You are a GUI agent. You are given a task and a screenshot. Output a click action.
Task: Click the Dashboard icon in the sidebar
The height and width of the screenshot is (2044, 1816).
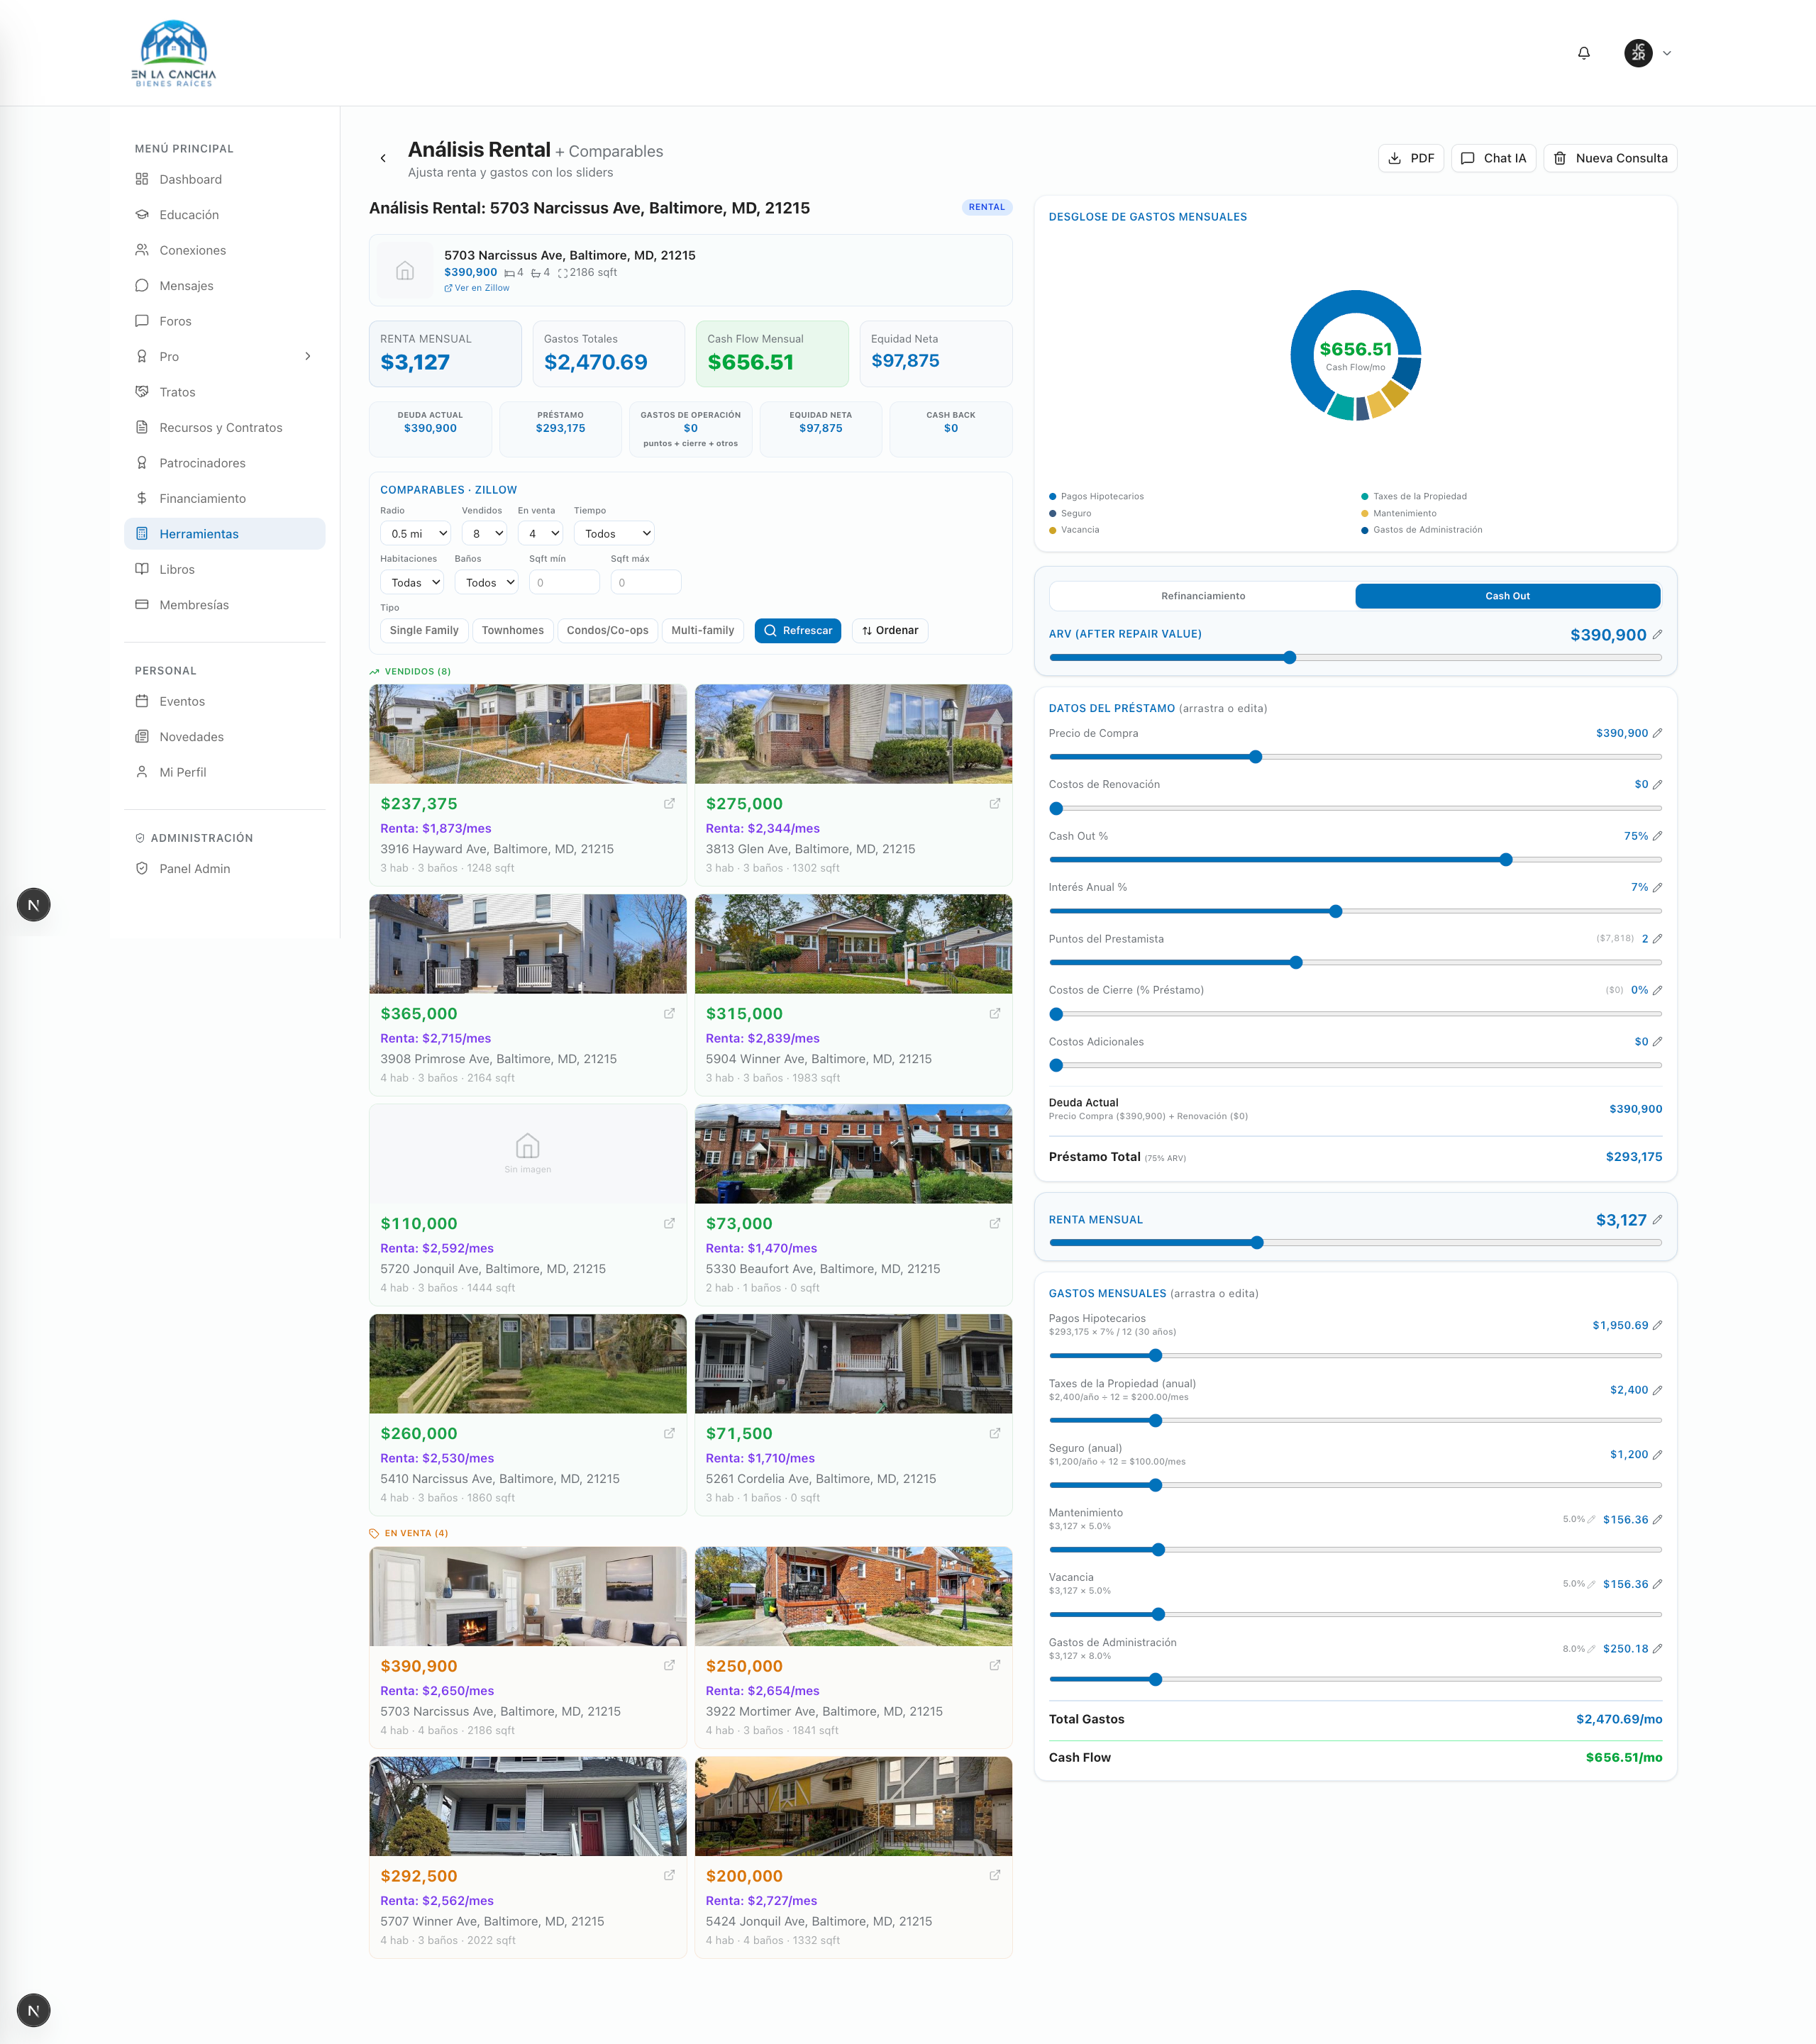pos(142,179)
